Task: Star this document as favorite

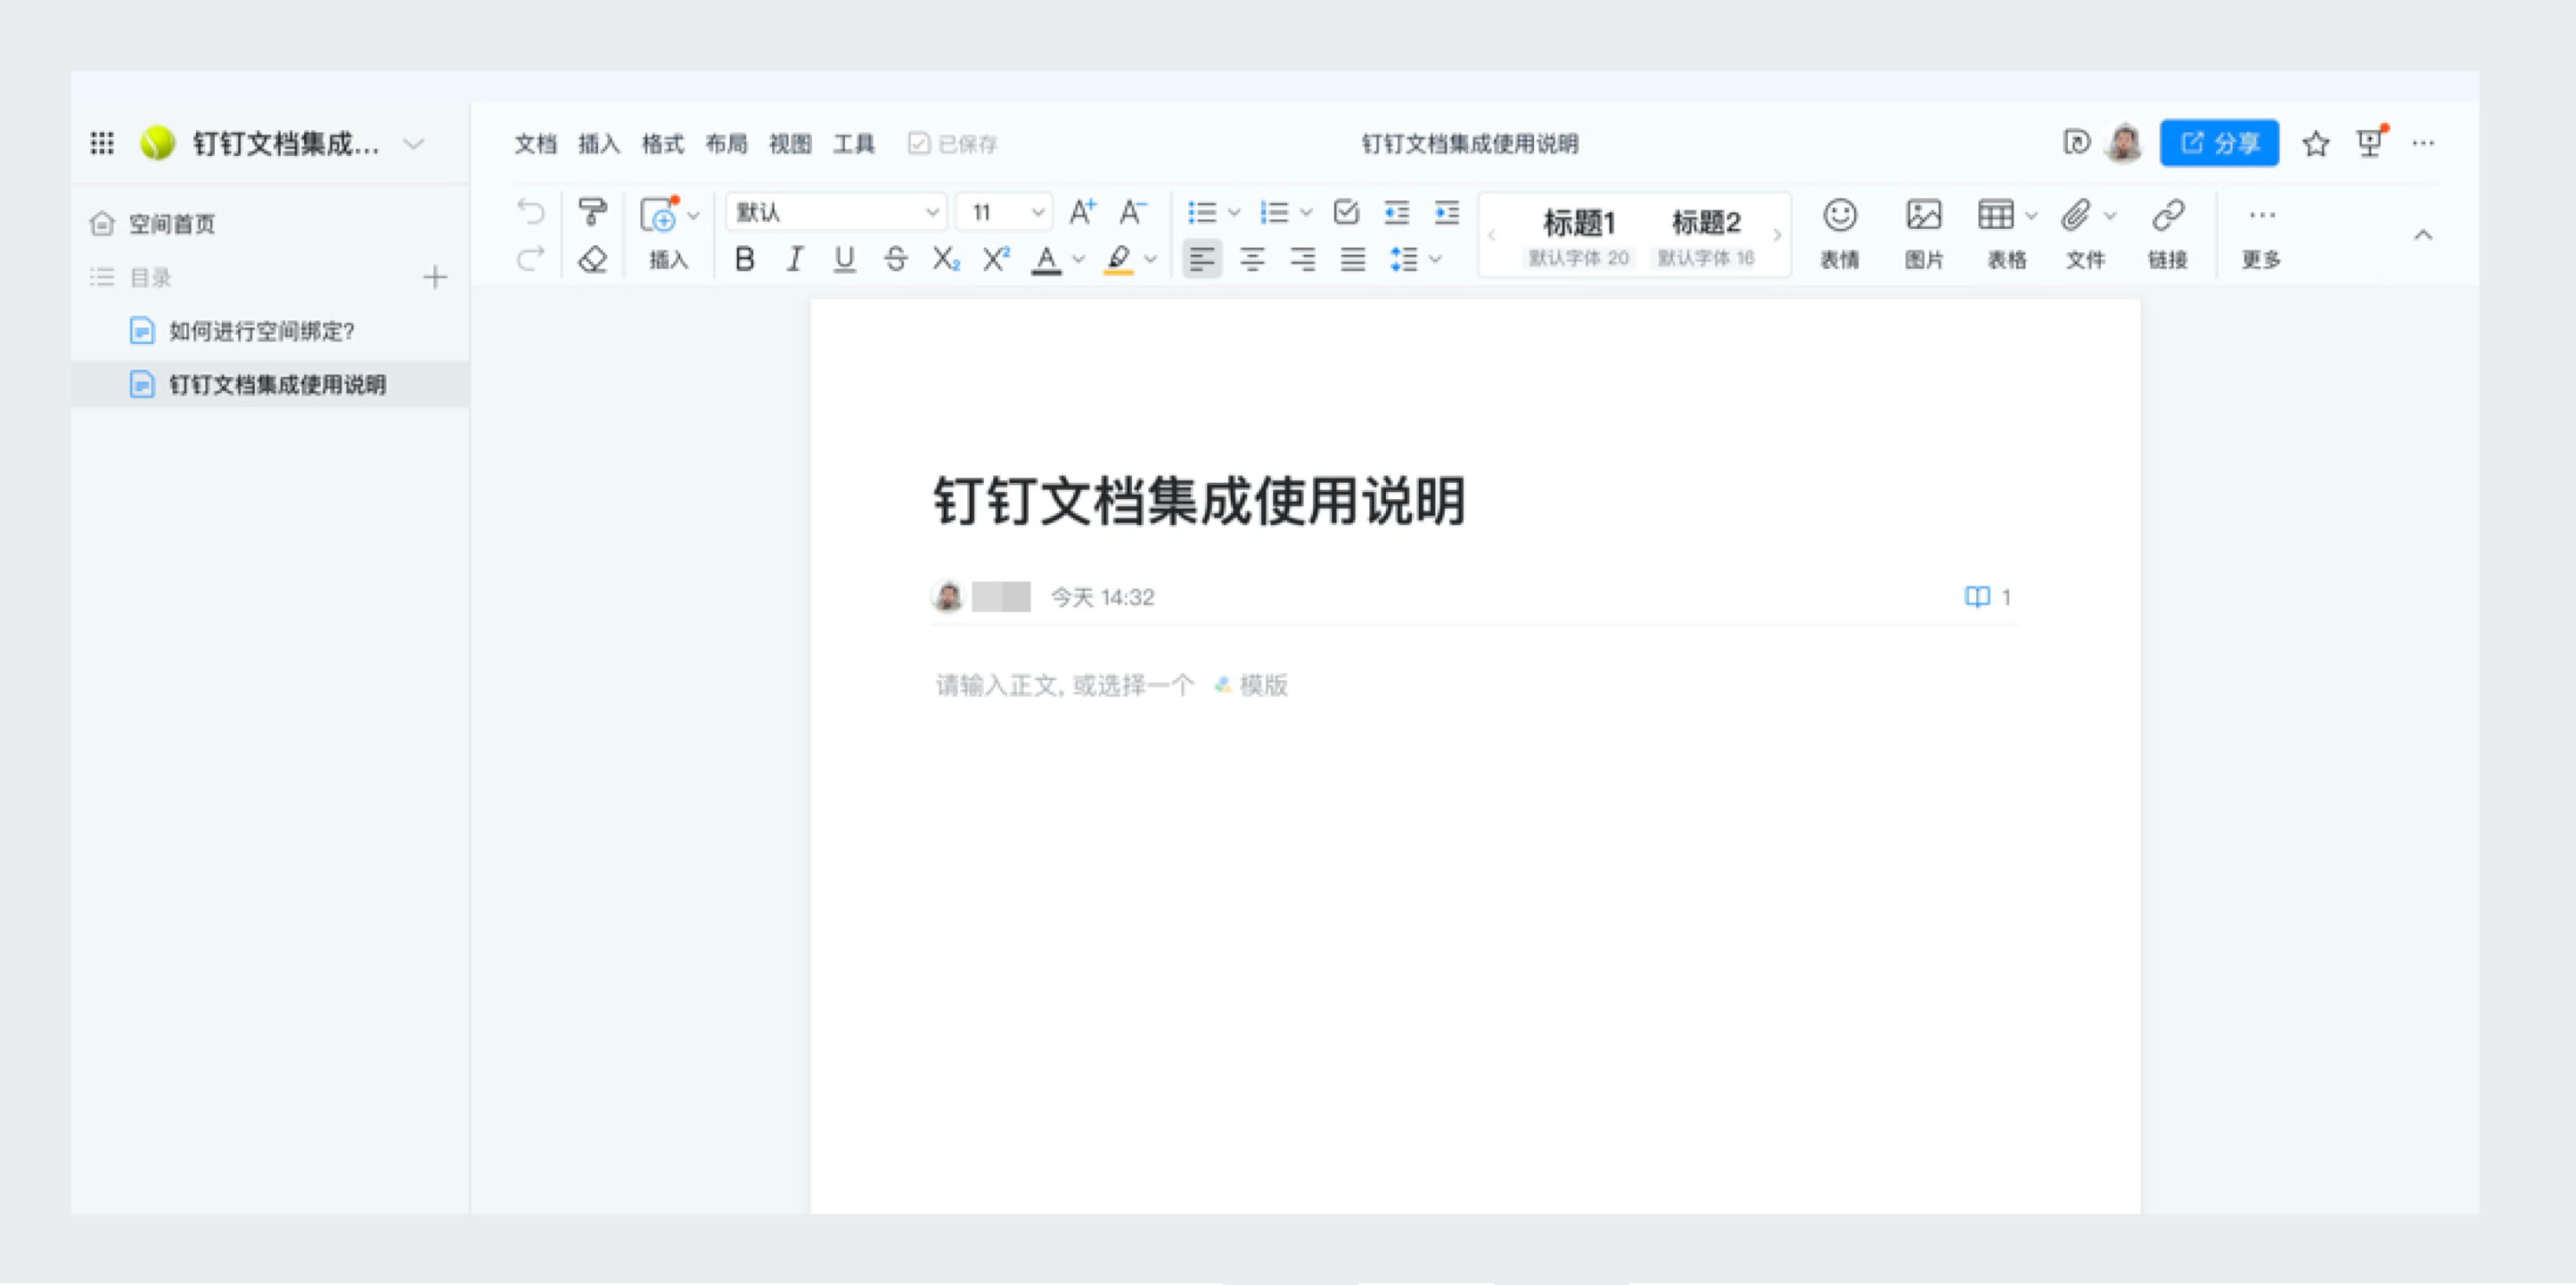Action: pyautogui.click(x=2316, y=144)
